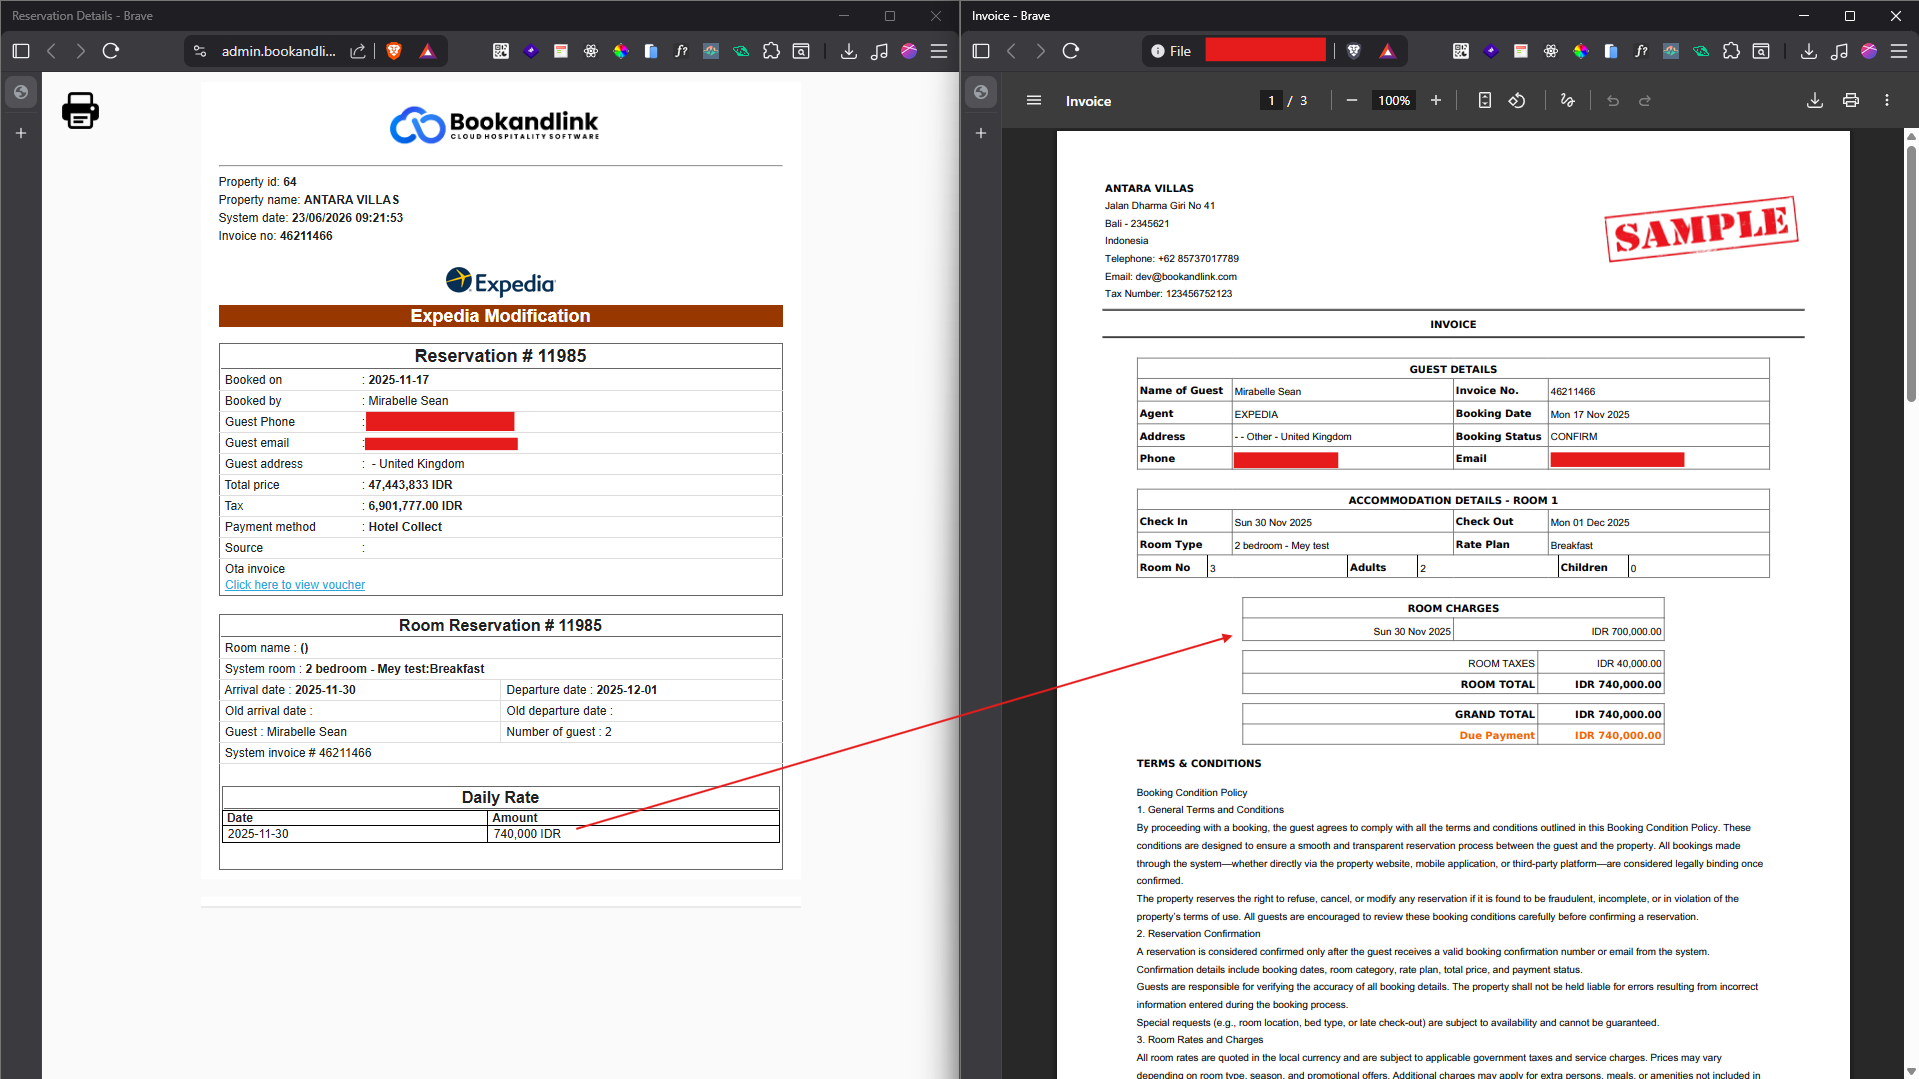1919x1079 pixels.
Task: Click the dev@bookandlink.com email link
Action: click(1186, 277)
